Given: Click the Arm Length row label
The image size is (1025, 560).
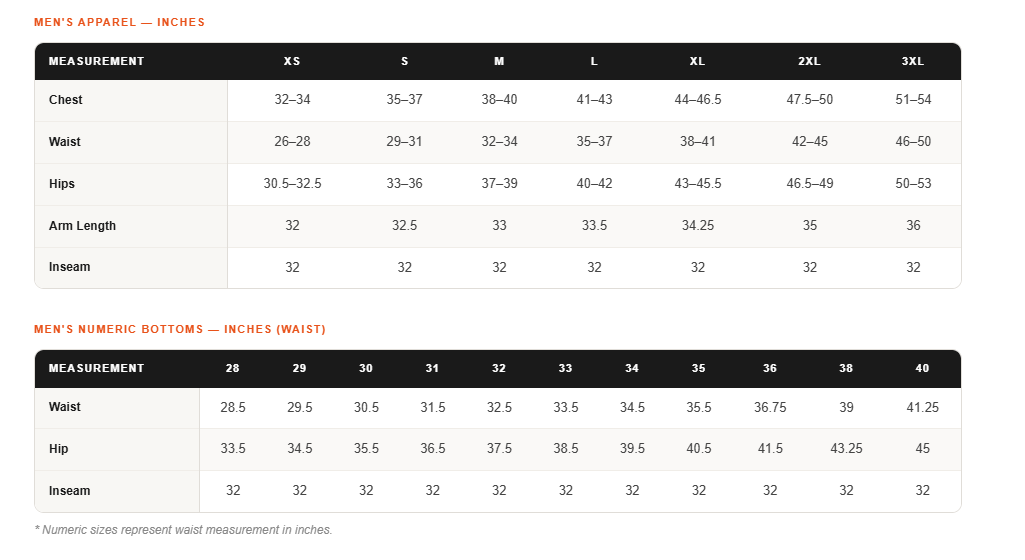Looking at the screenshot, I should click(x=82, y=226).
